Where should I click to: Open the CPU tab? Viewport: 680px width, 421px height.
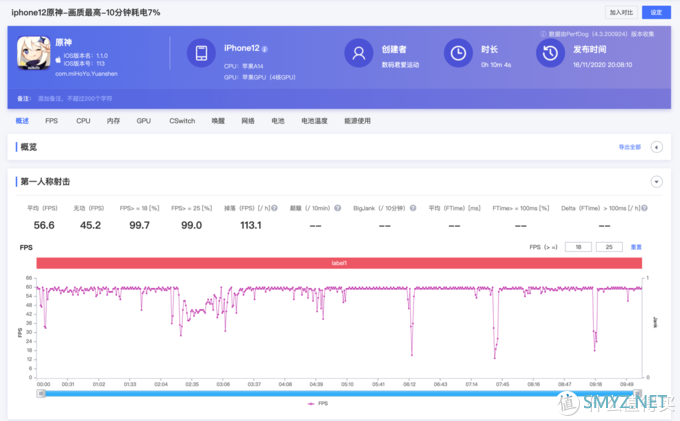pyautogui.click(x=83, y=121)
